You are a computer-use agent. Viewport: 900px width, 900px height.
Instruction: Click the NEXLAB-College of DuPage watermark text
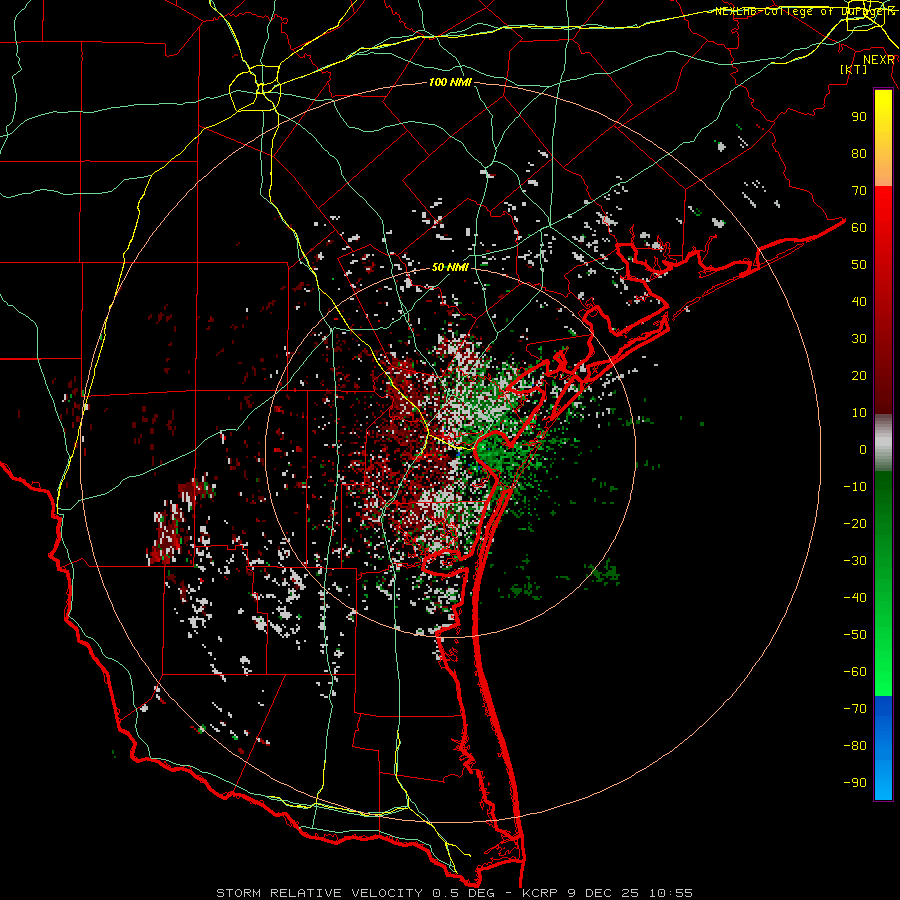point(804,11)
